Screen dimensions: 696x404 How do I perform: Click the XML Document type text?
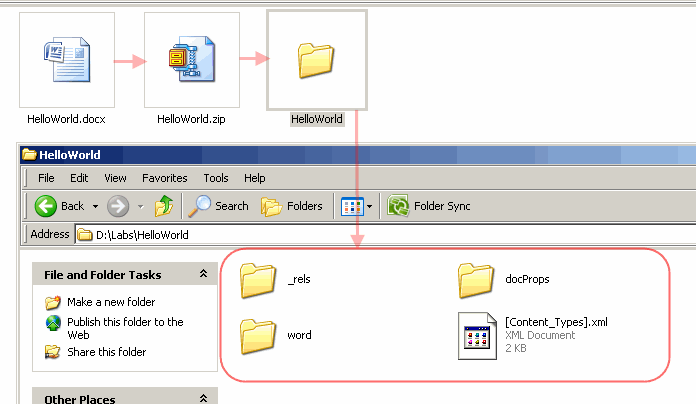coord(540,335)
